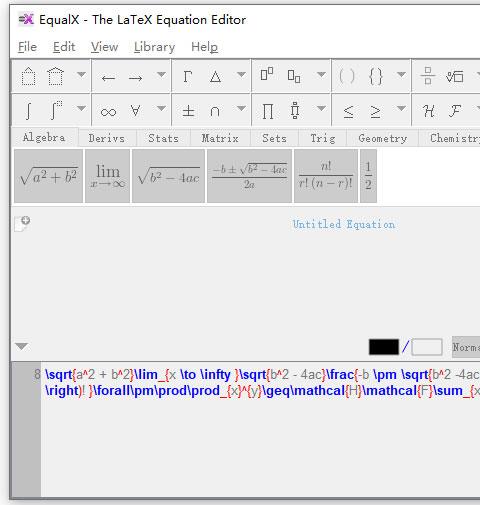Collapse panel with the down triangle

[22, 347]
